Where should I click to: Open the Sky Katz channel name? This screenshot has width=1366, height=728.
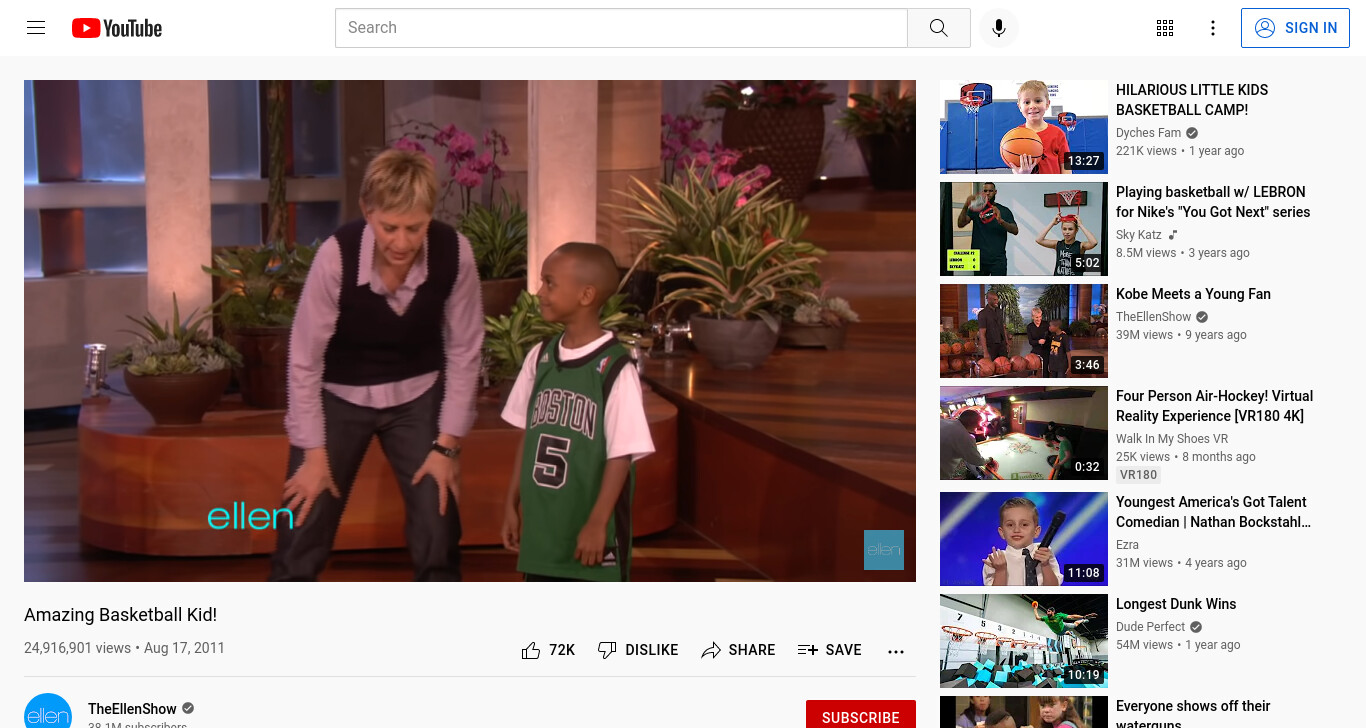[x=1139, y=235]
